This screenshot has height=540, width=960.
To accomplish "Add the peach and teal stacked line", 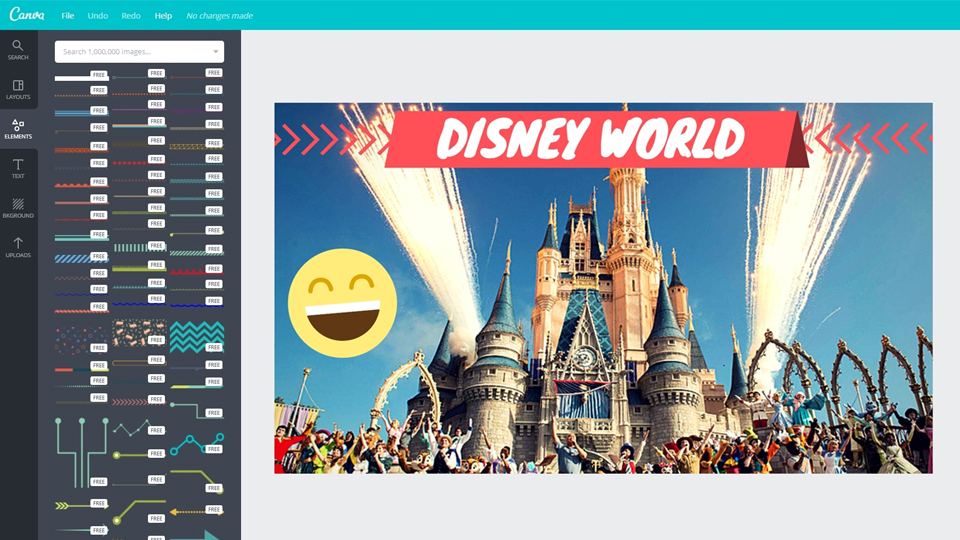I will tap(139, 126).
